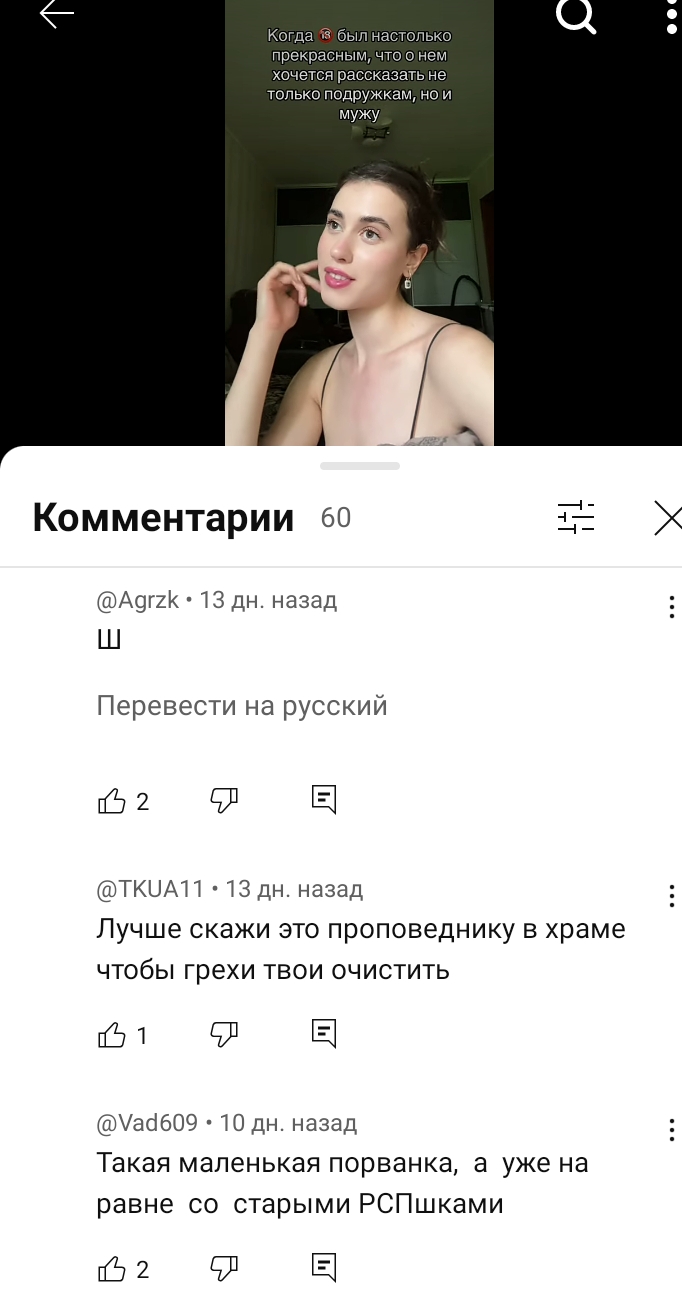Viewport: 682px width, 1293px height.
Task: Tap the video preview area
Action: [x=359, y=223]
